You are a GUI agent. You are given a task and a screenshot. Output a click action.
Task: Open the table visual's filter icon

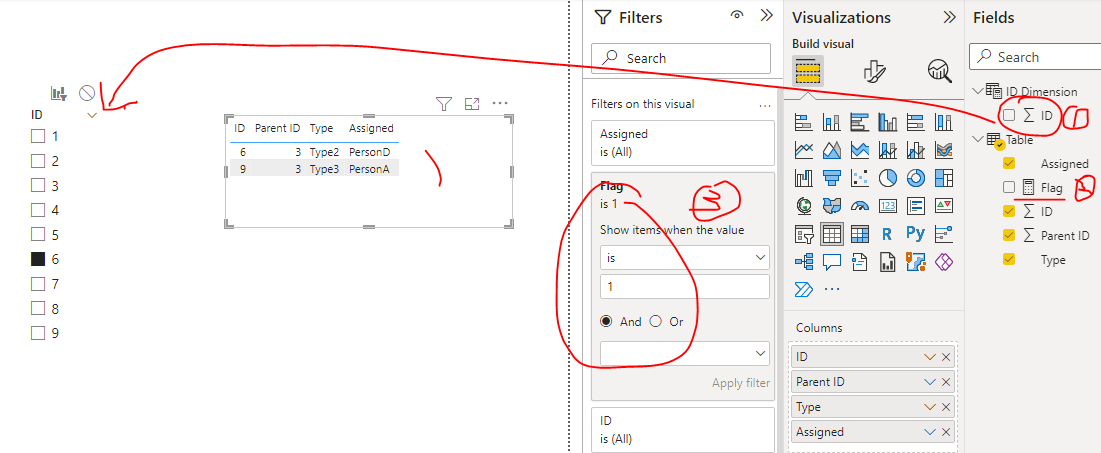(443, 104)
